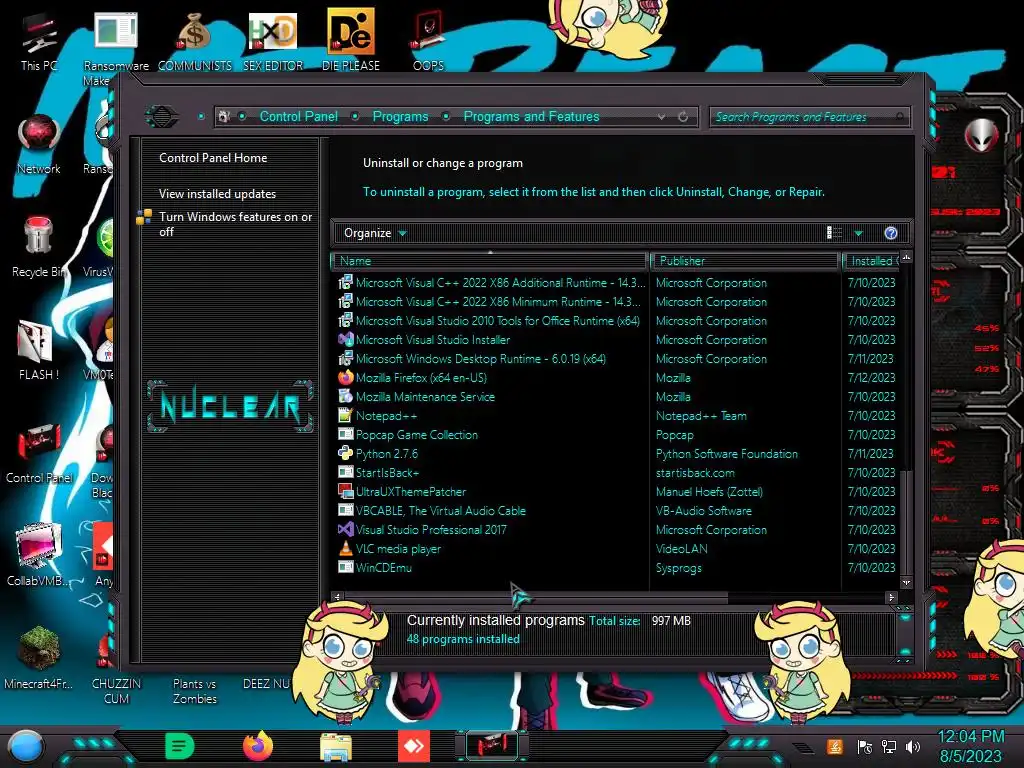This screenshot has height=768, width=1024.
Task: Open View installed updates link
Action: [x=217, y=194]
